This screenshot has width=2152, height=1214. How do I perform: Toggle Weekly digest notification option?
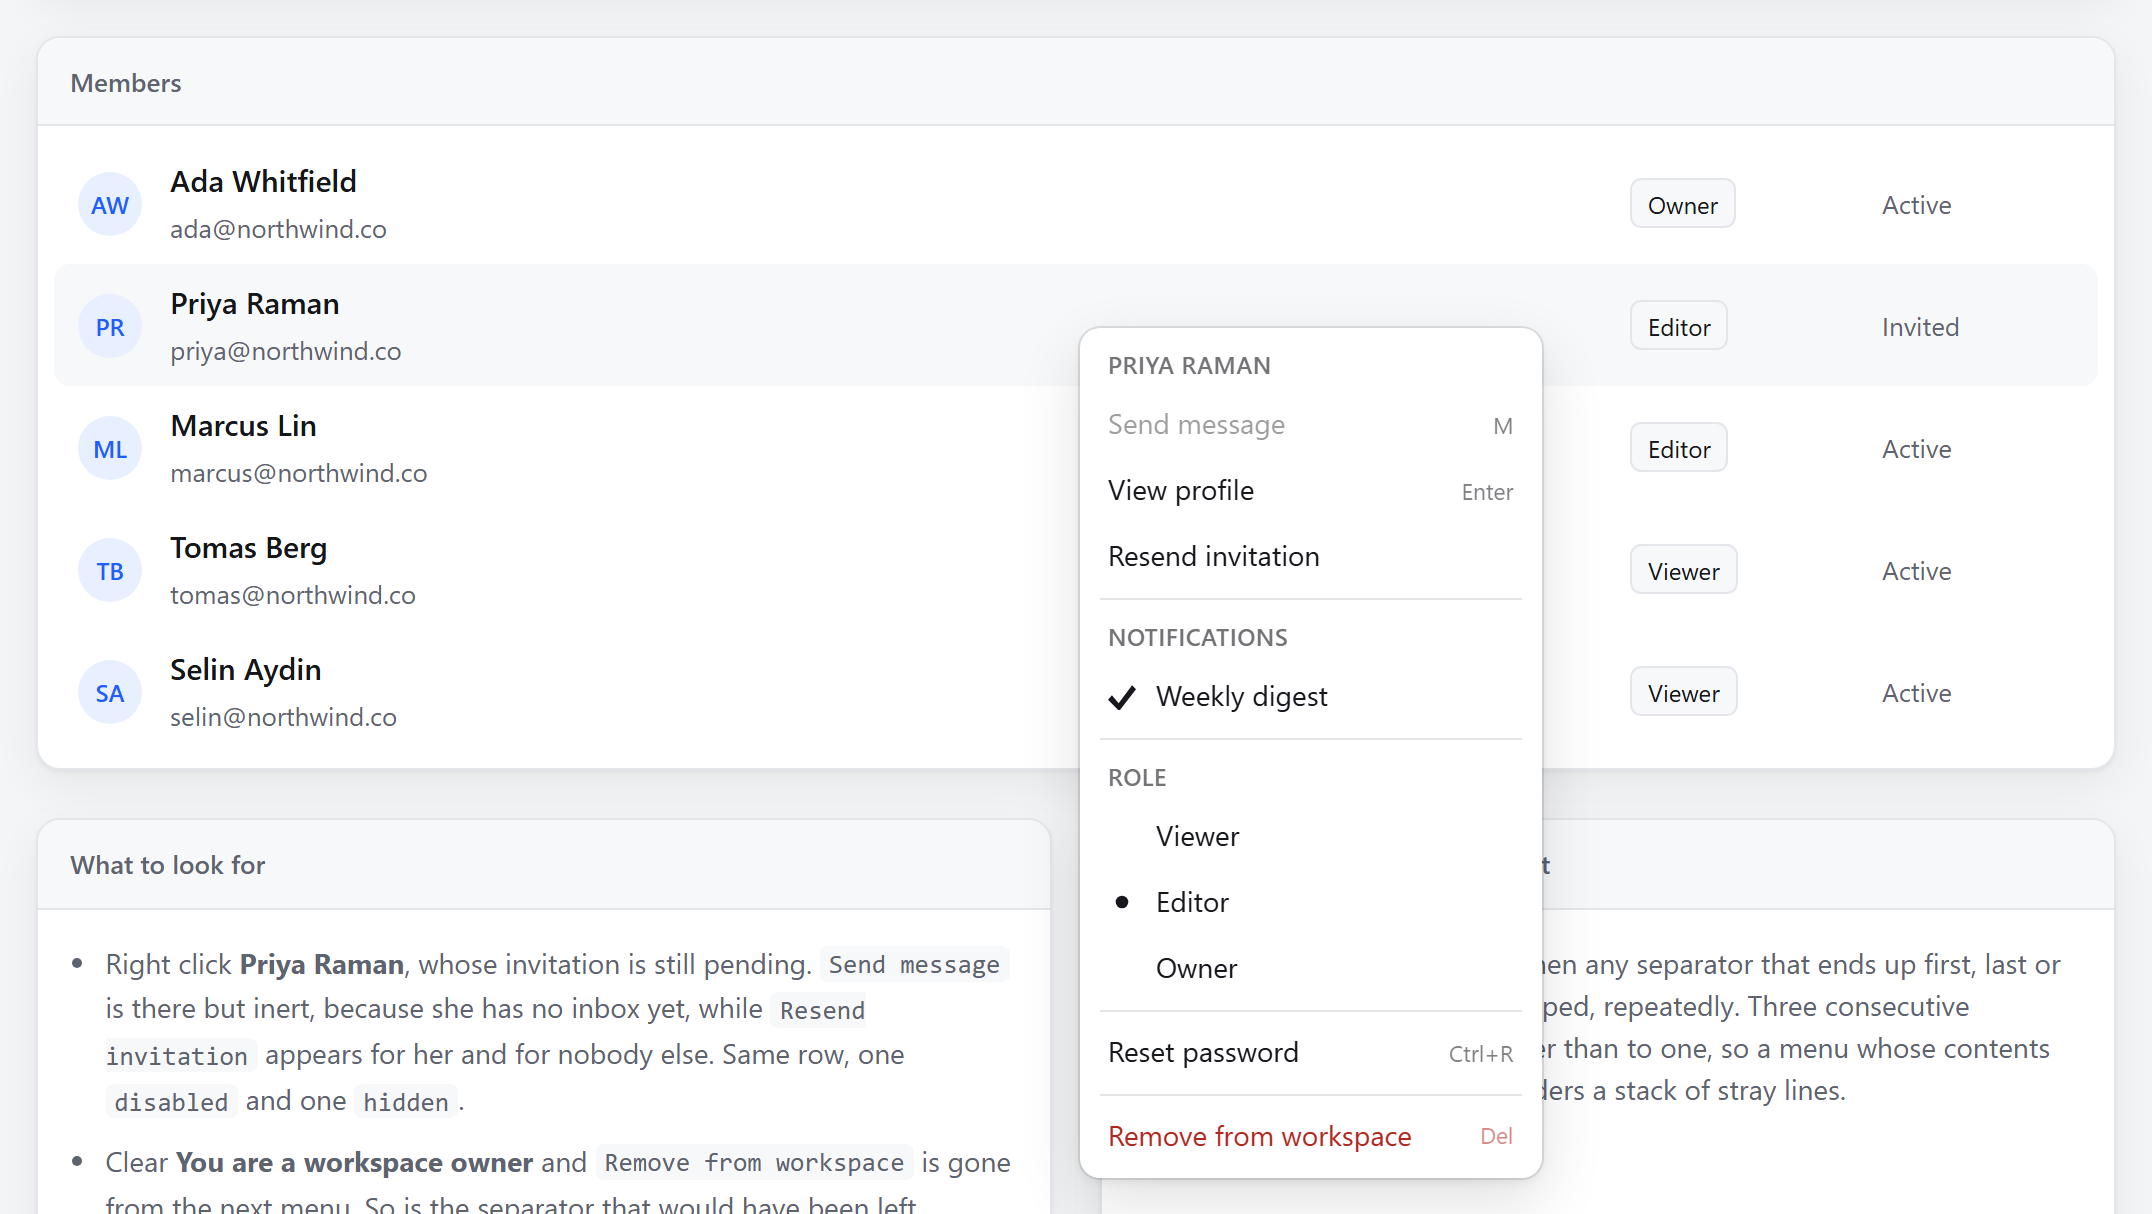tap(1310, 697)
